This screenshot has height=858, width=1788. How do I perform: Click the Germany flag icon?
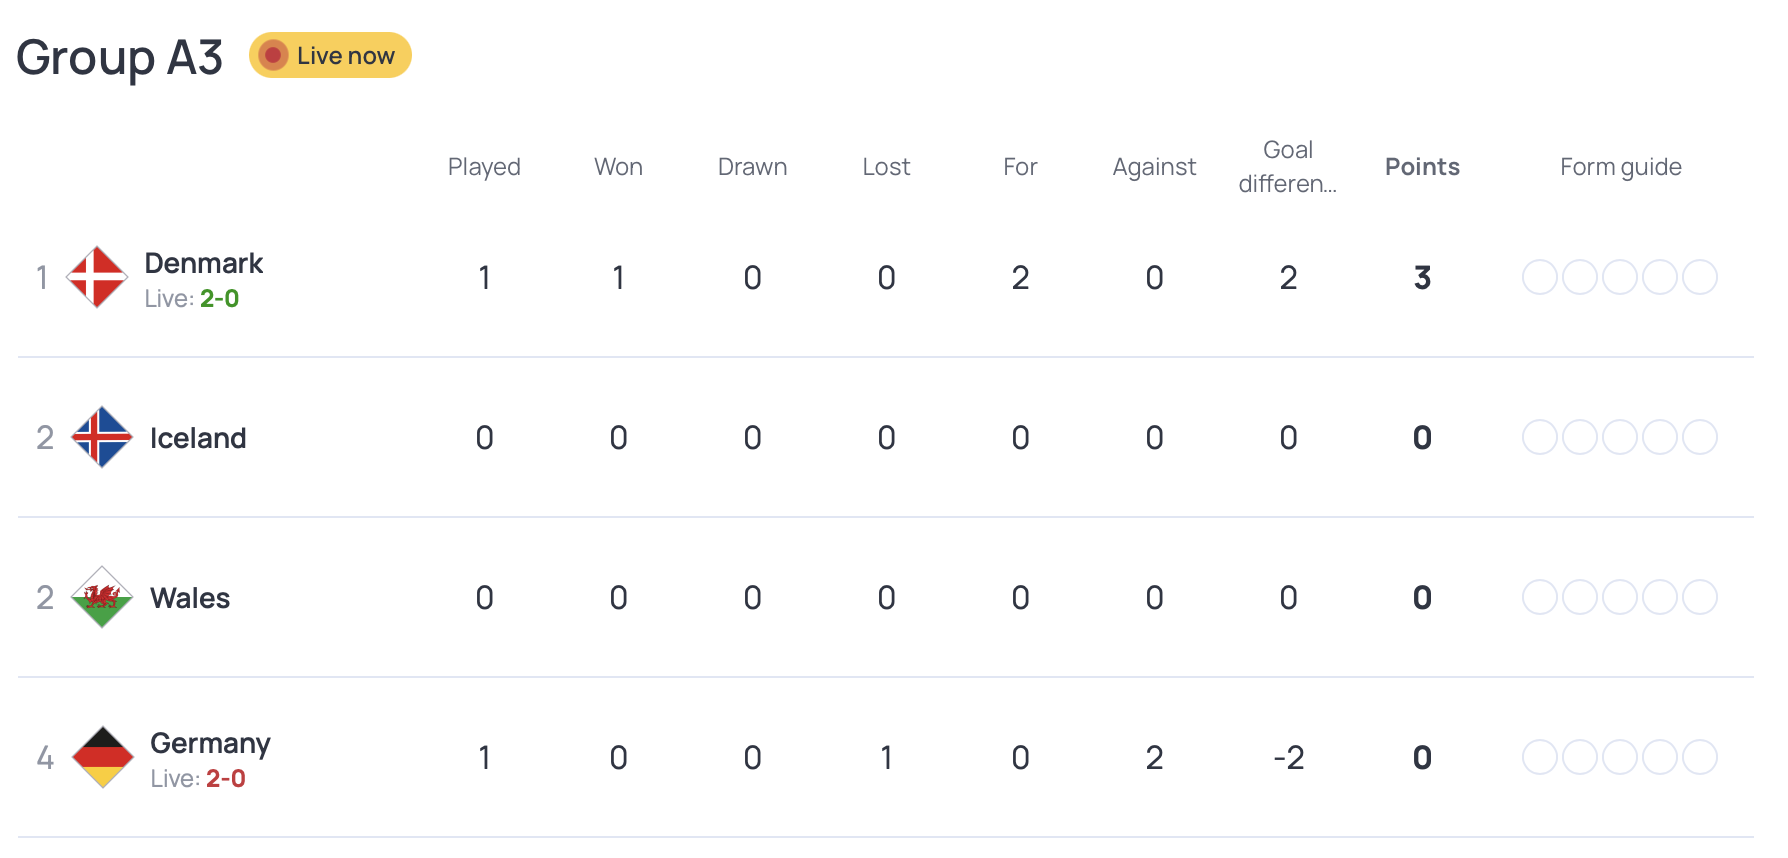tap(103, 757)
